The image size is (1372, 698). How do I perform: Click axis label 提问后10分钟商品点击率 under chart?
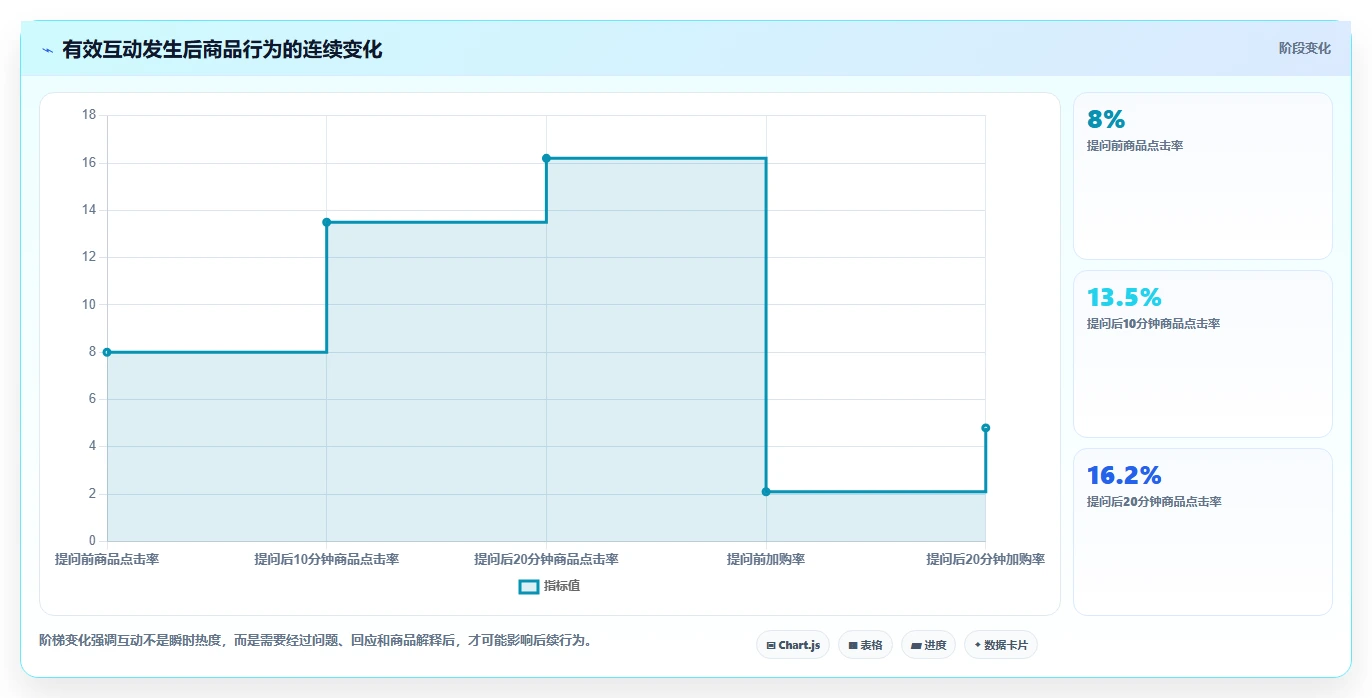click(326, 559)
